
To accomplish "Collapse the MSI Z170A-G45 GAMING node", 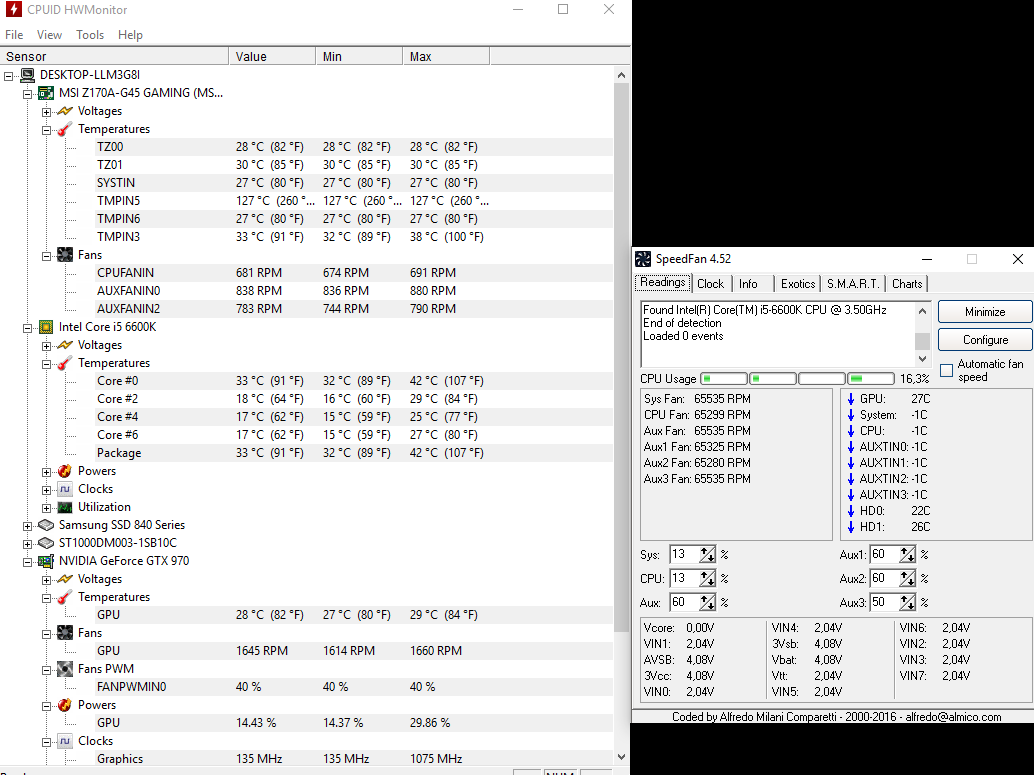I will point(27,94).
